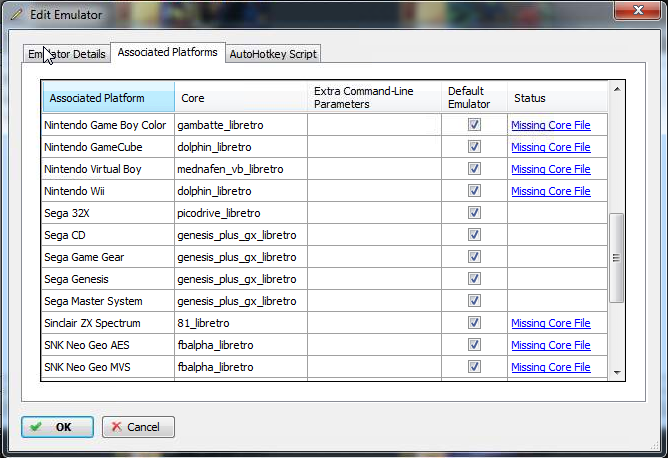Open Missing Core File link for SNK Neo Geo AES

coord(551,346)
